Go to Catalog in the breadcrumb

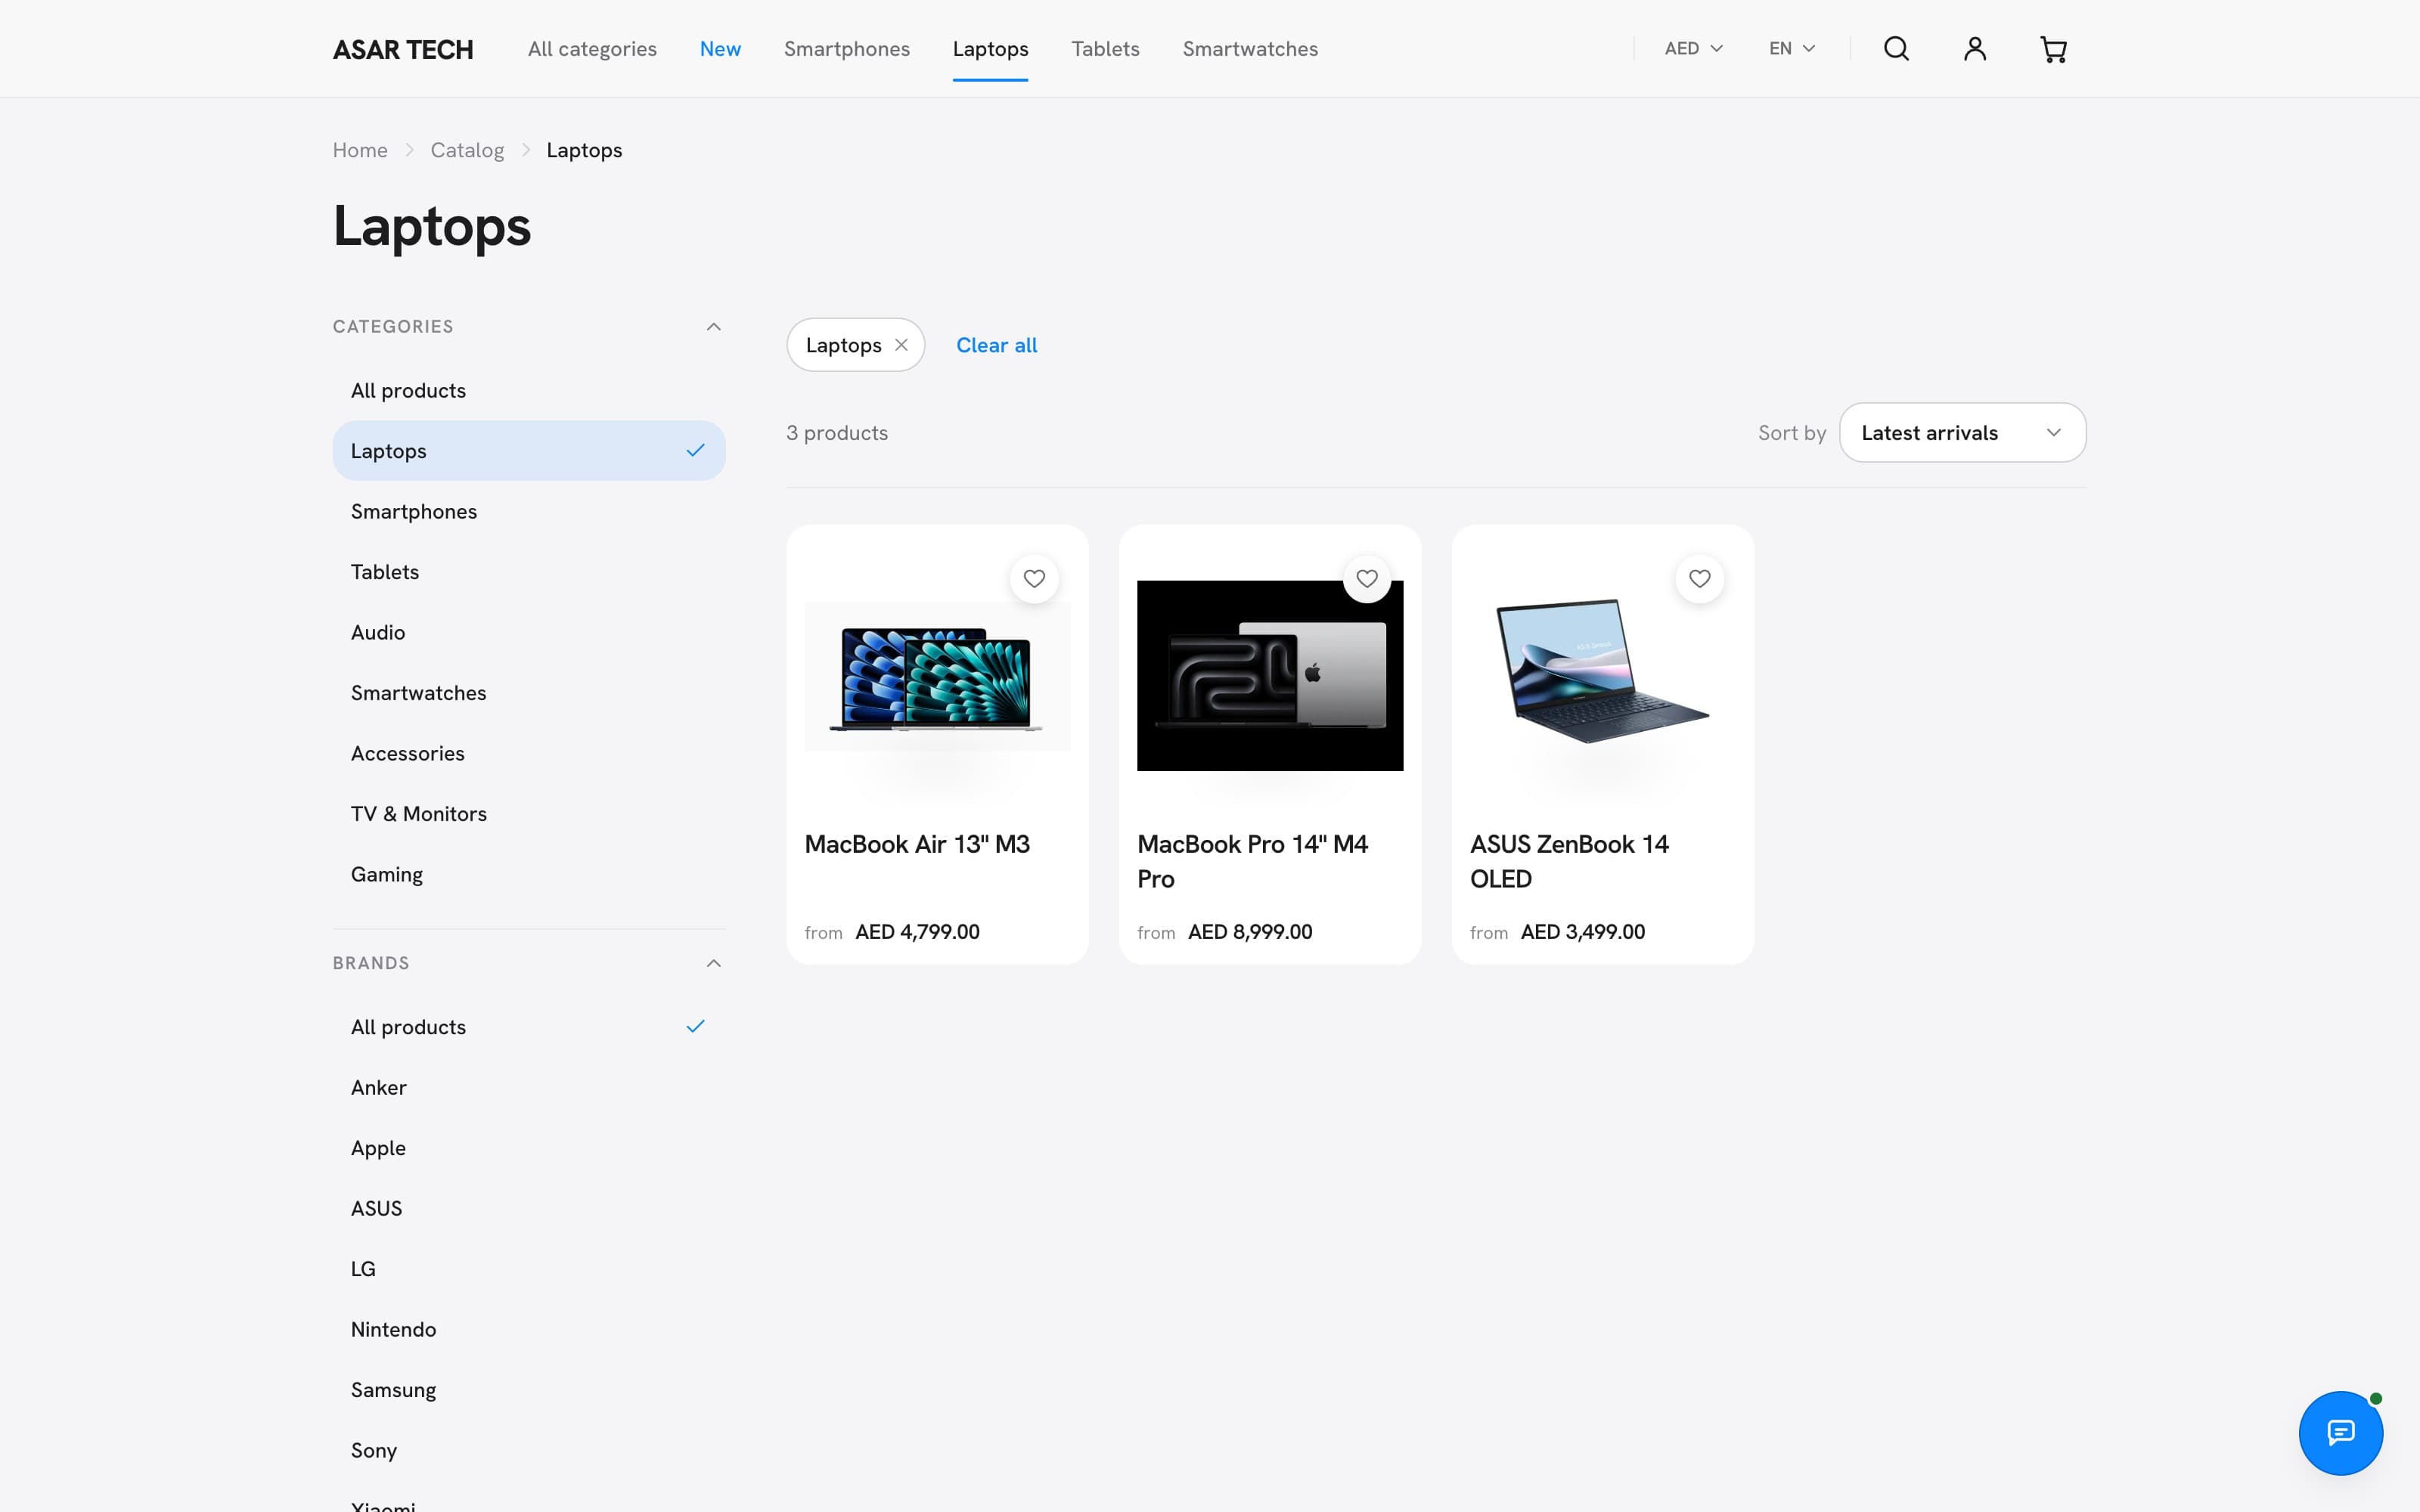(467, 150)
